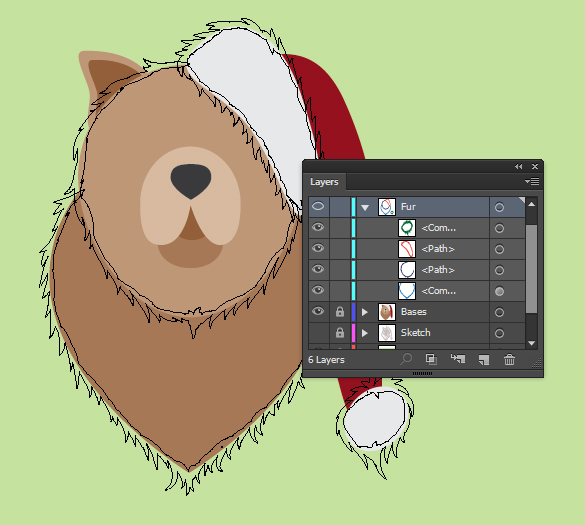Unlock the Sketch layer lock icon
585x525 pixels.
[340, 332]
